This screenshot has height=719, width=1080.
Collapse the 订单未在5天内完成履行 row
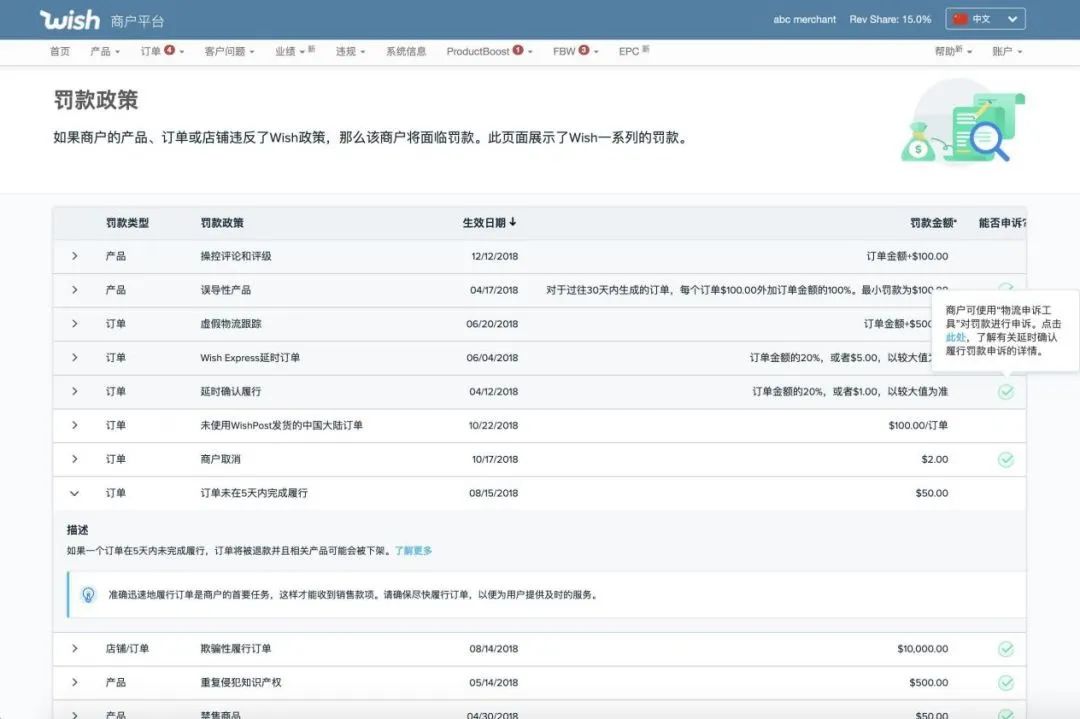(74, 493)
